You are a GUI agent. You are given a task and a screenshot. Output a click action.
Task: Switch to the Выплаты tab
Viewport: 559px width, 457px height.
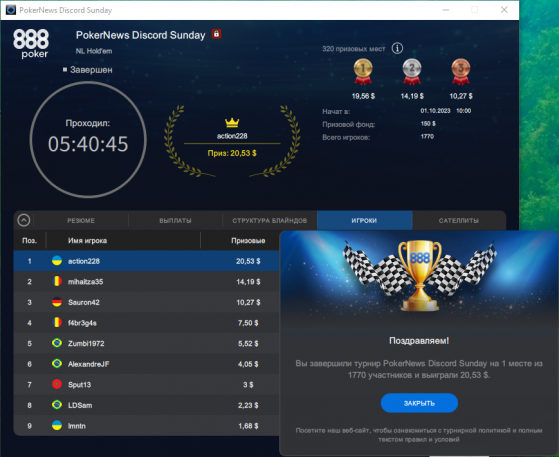click(175, 220)
